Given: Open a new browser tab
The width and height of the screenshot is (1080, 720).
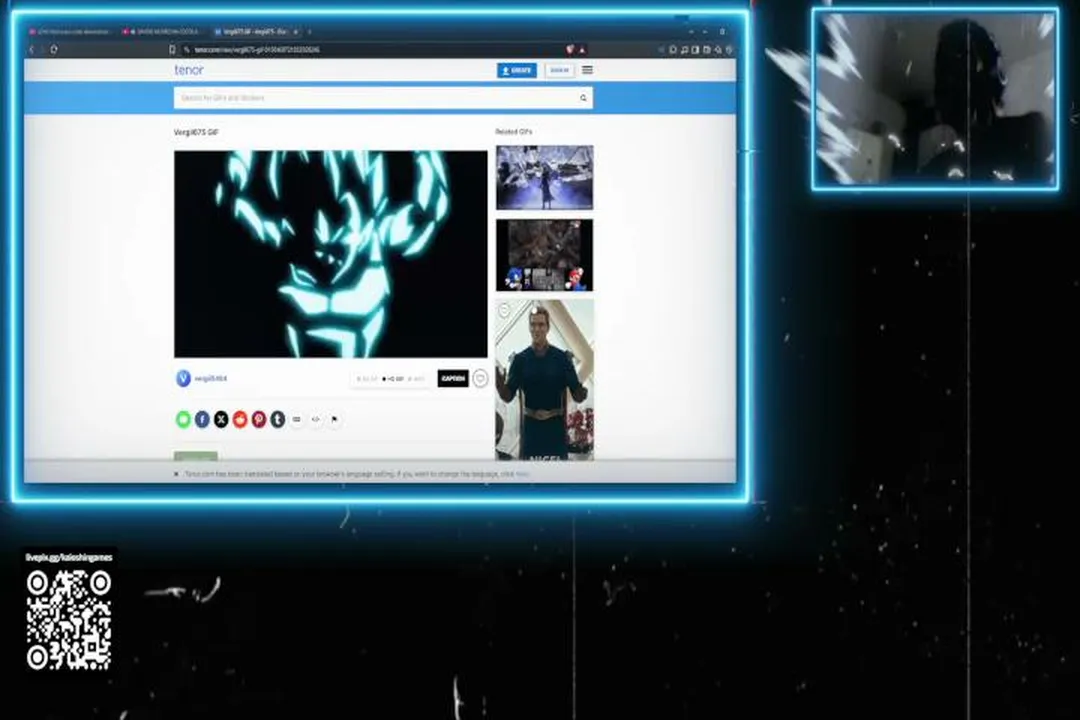Looking at the screenshot, I should coord(309,32).
